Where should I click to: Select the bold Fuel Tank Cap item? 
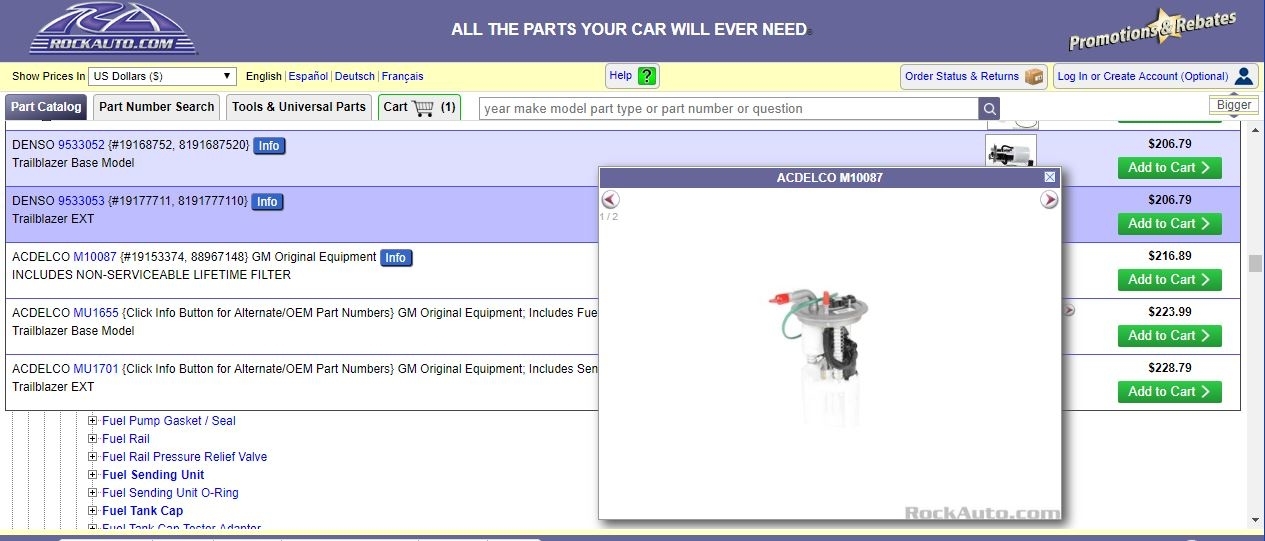point(143,511)
